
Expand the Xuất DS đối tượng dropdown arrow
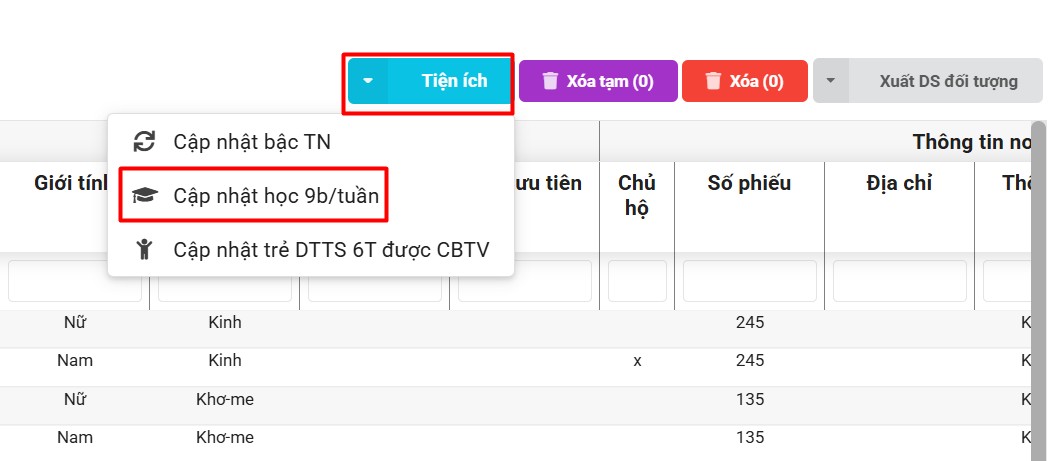coord(831,81)
